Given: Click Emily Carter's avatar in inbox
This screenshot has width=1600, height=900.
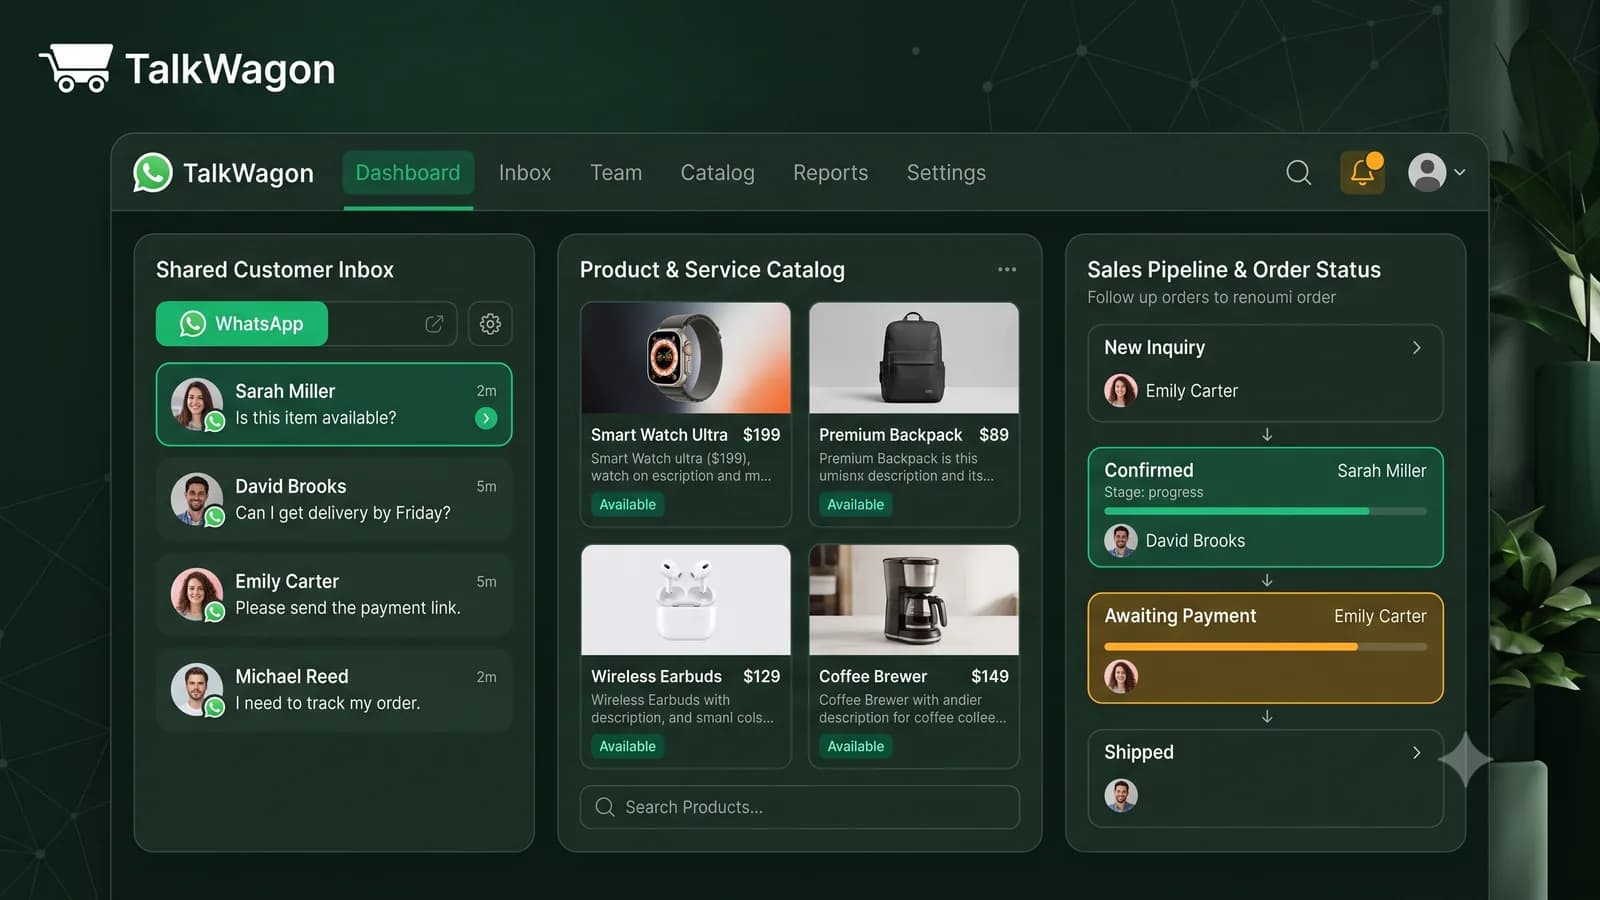Looking at the screenshot, I should [x=197, y=594].
